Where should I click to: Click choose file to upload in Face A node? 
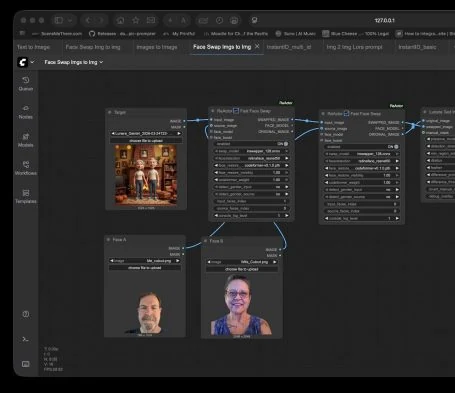coord(145,268)
